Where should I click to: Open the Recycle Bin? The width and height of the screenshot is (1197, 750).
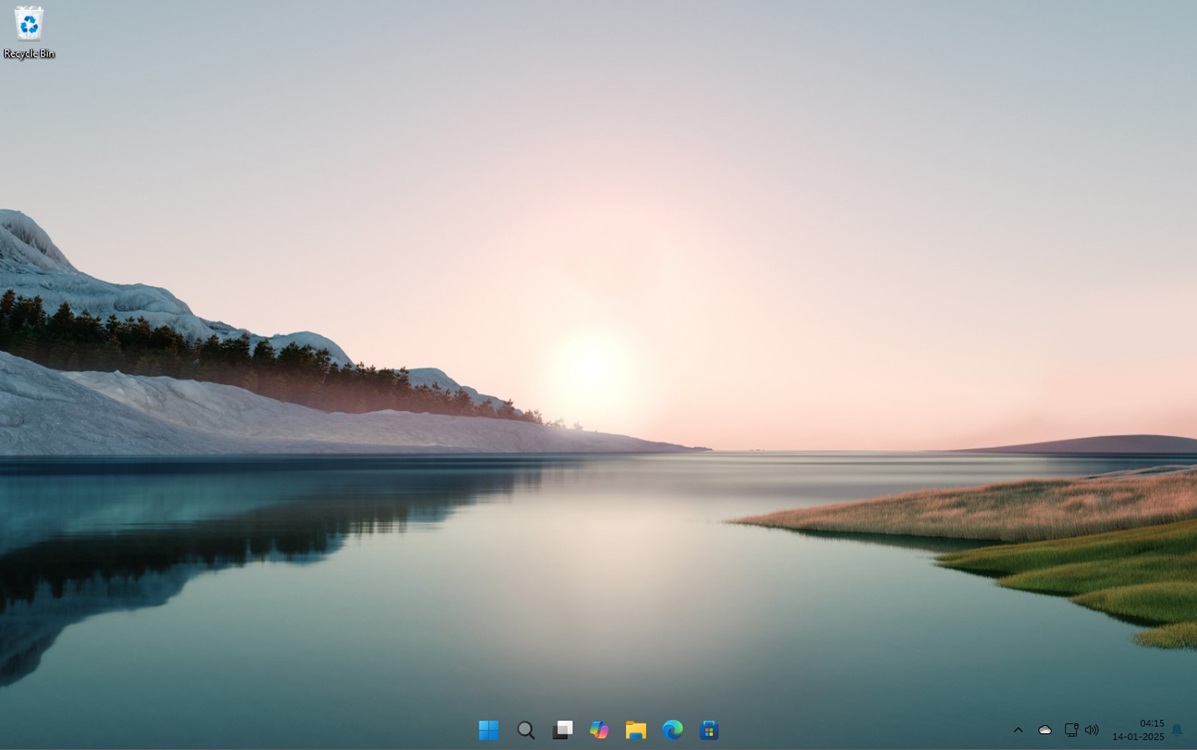(28, 25)
